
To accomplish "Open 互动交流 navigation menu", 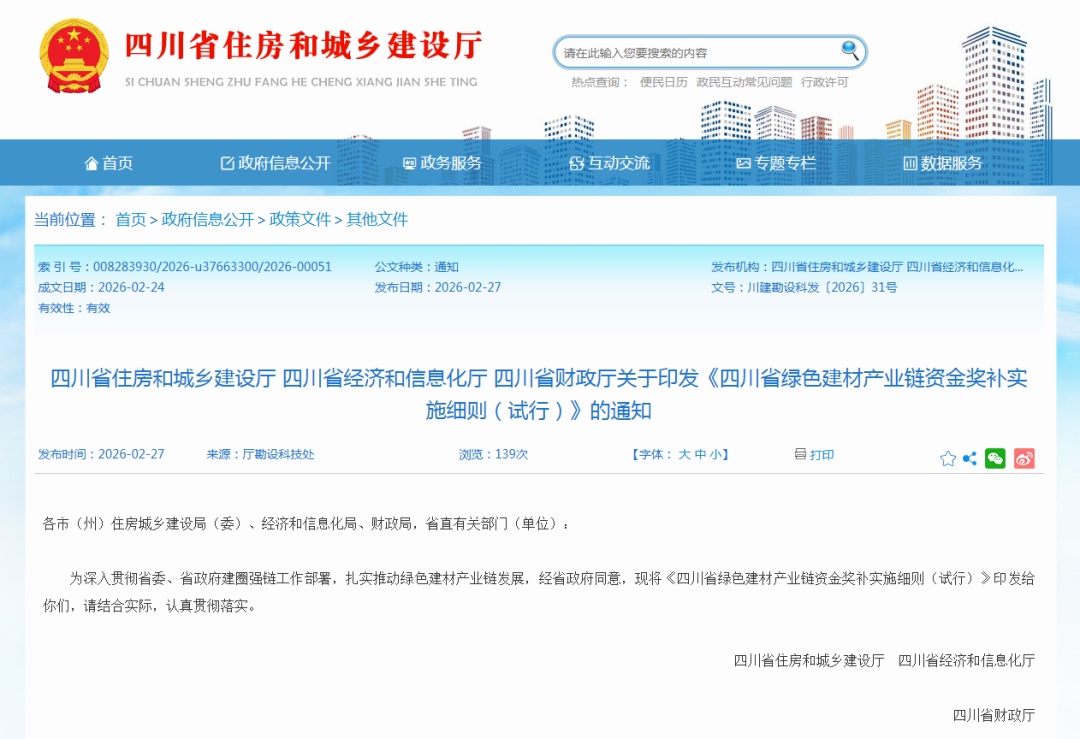I will pos(609,163).
